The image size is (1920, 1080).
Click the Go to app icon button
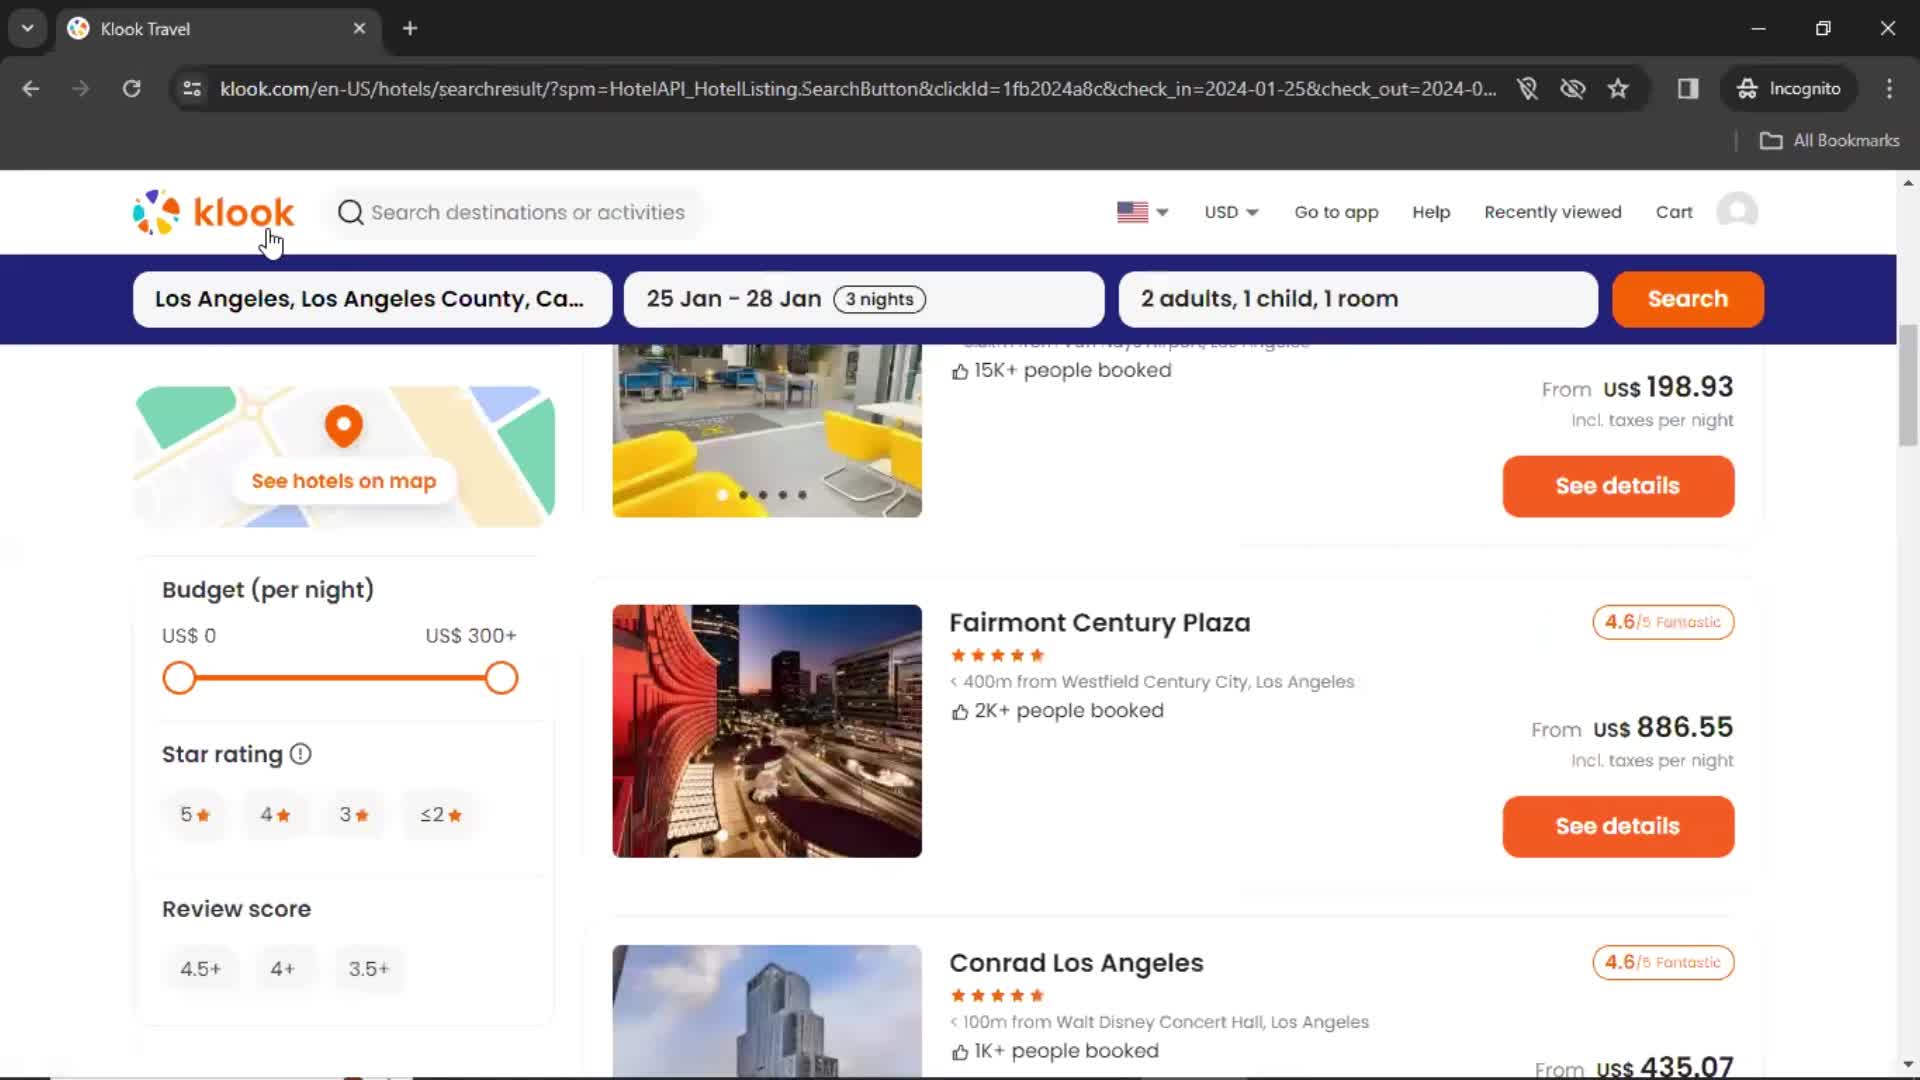[1336, 212]
